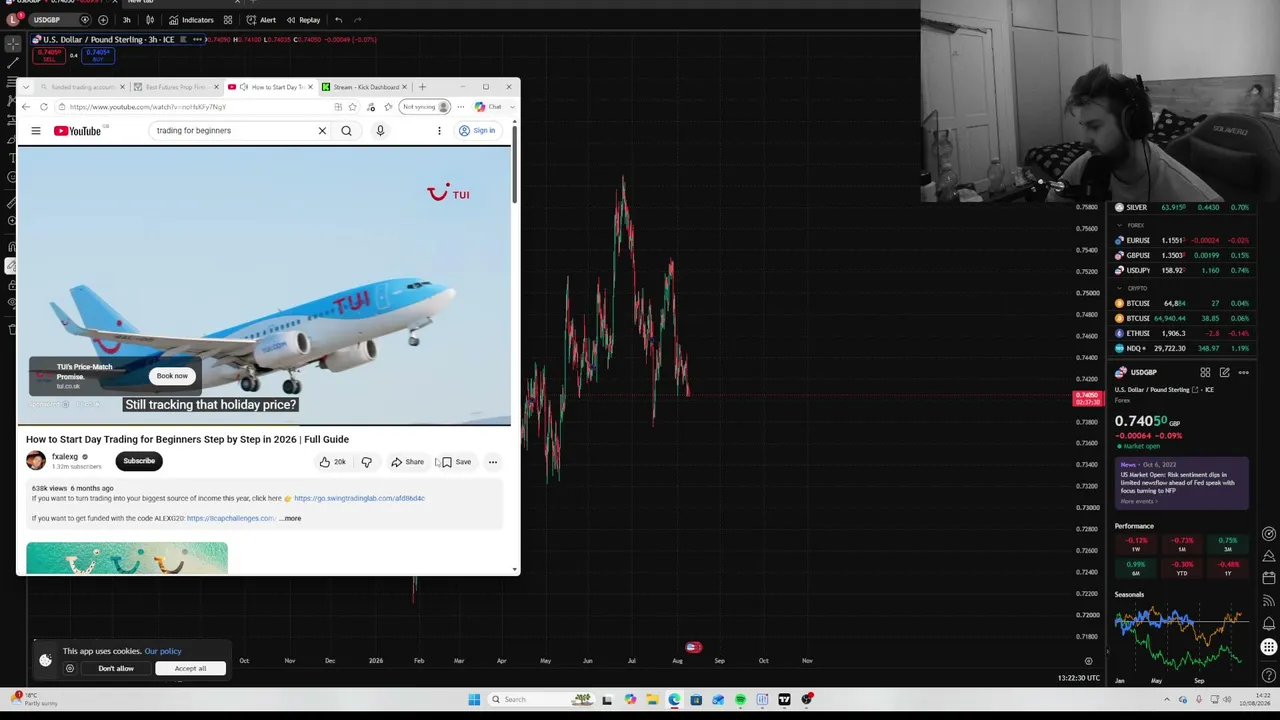Image resolution: width=1280 pixels, height=720 pixels.
Task: Expand the video description with more
Action: [x=289, y=519]
